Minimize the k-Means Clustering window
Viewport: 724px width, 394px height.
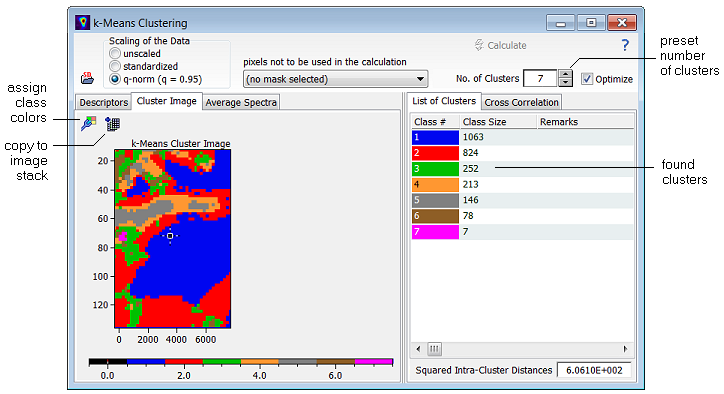[561, 23]
